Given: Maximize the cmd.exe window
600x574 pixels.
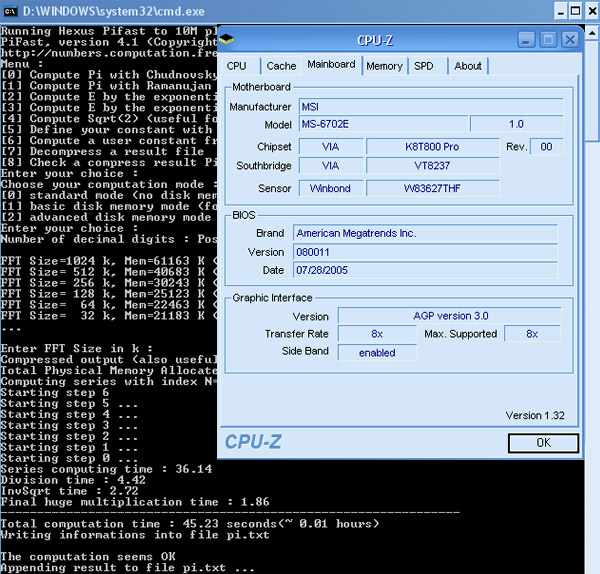Looking at the screenshot, I should [x=576, y=11].
